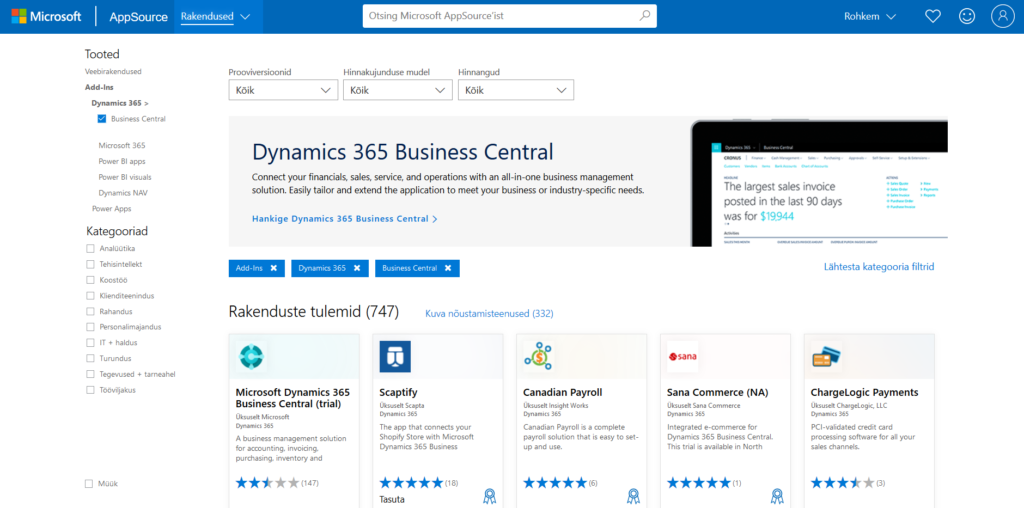1024x508 pixels.
Task: Open the Sana Commerce (NA) title
Action: 717,392
